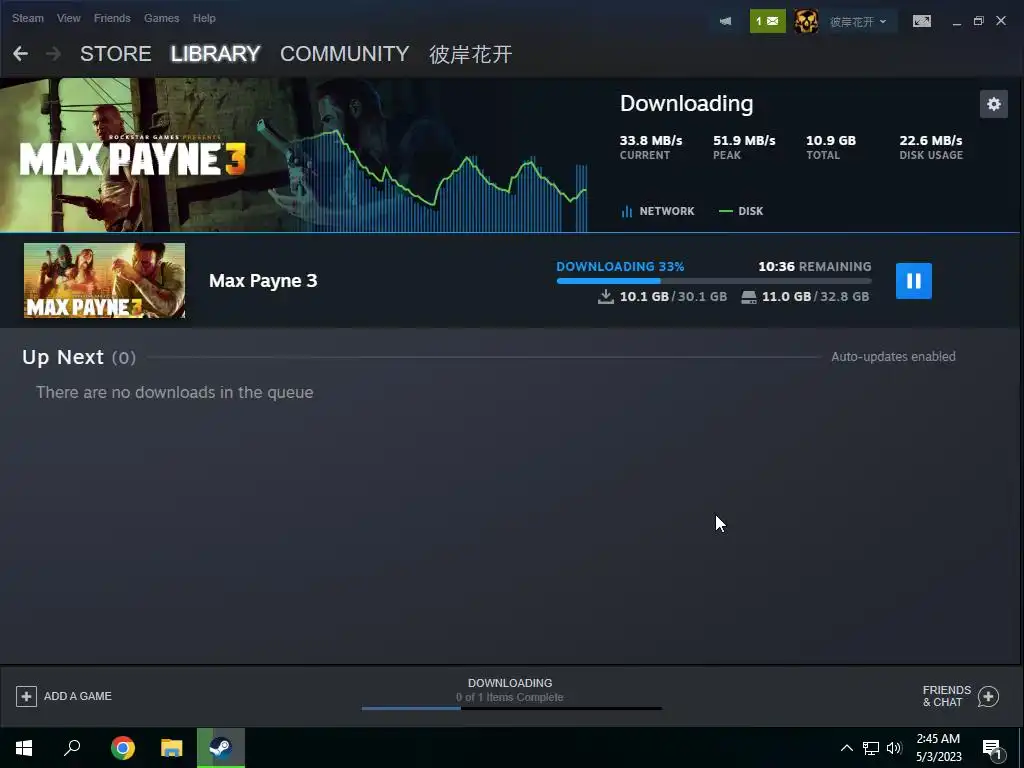Click the Steam taskbar icon

(221, 748)
